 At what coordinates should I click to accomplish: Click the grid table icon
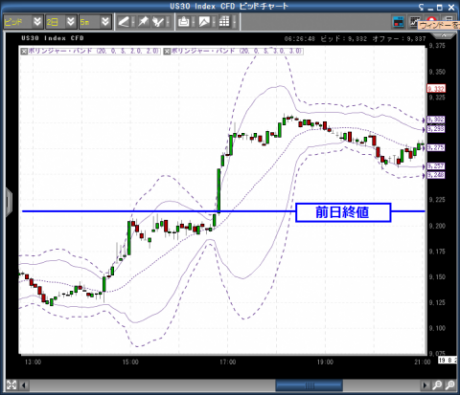(224, 22)
